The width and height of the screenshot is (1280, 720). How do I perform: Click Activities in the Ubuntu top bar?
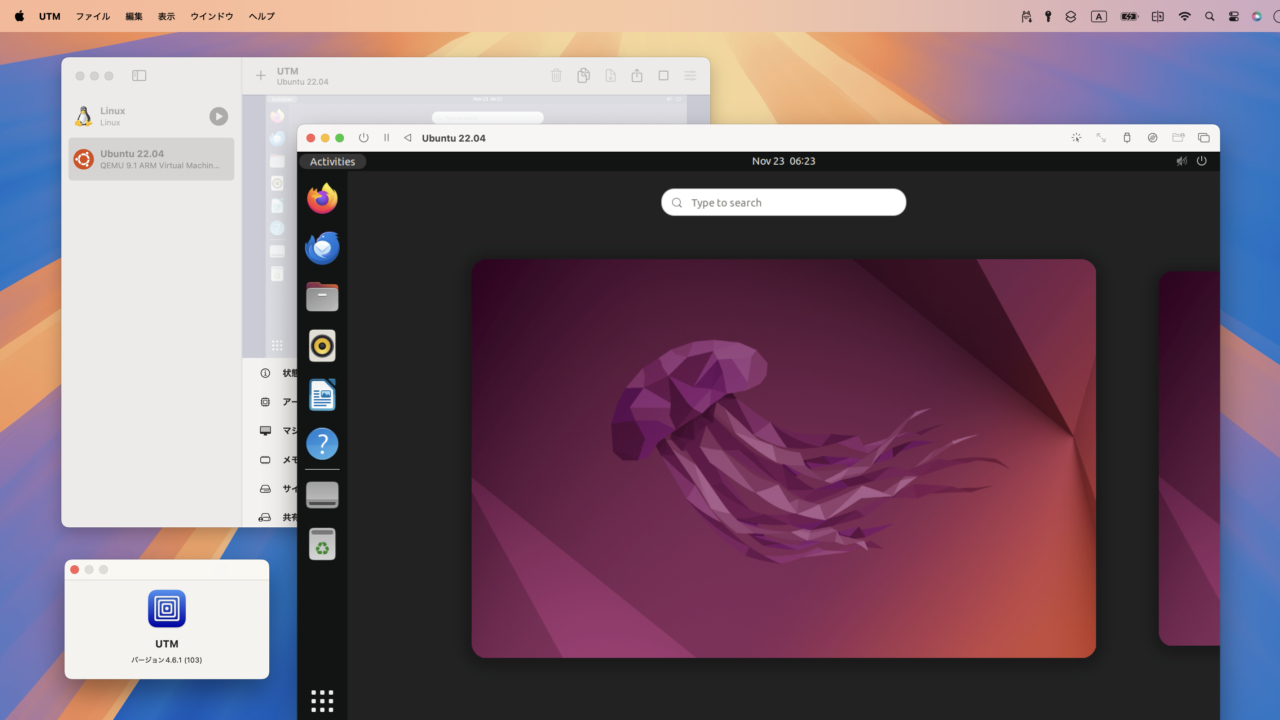click(333, 161)
